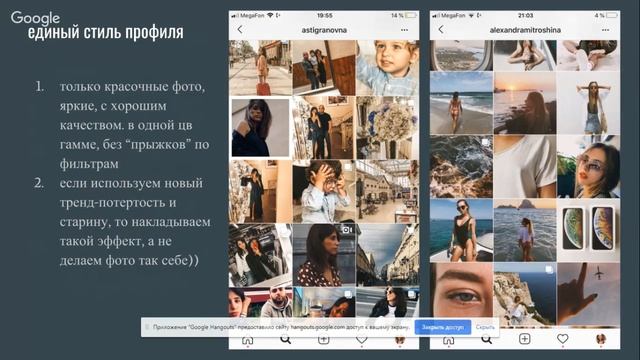Tap the heart activity icon in left phone
This screenshot has width=640, height=360.
(x=362, y=340)
